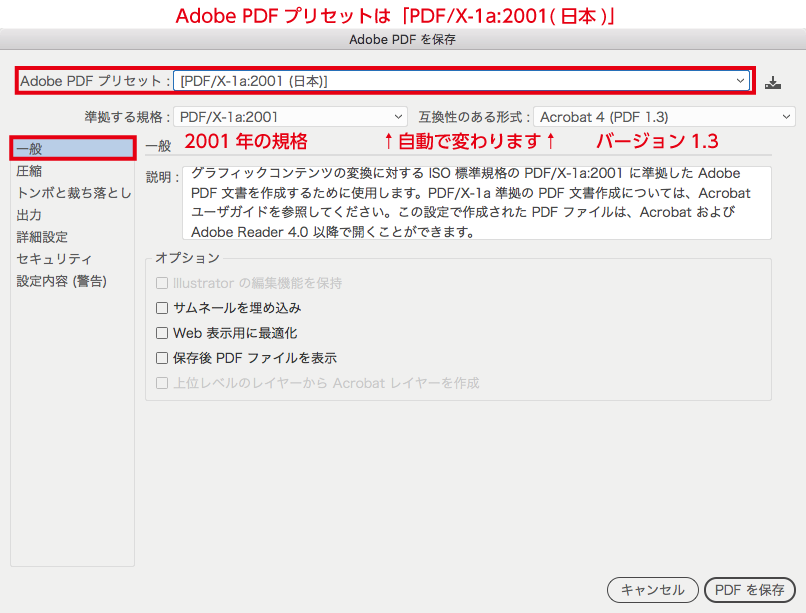Select the 一般 category in the sidebar
Viewport: 806px width, 613px height.
click(x=72, y=148)
